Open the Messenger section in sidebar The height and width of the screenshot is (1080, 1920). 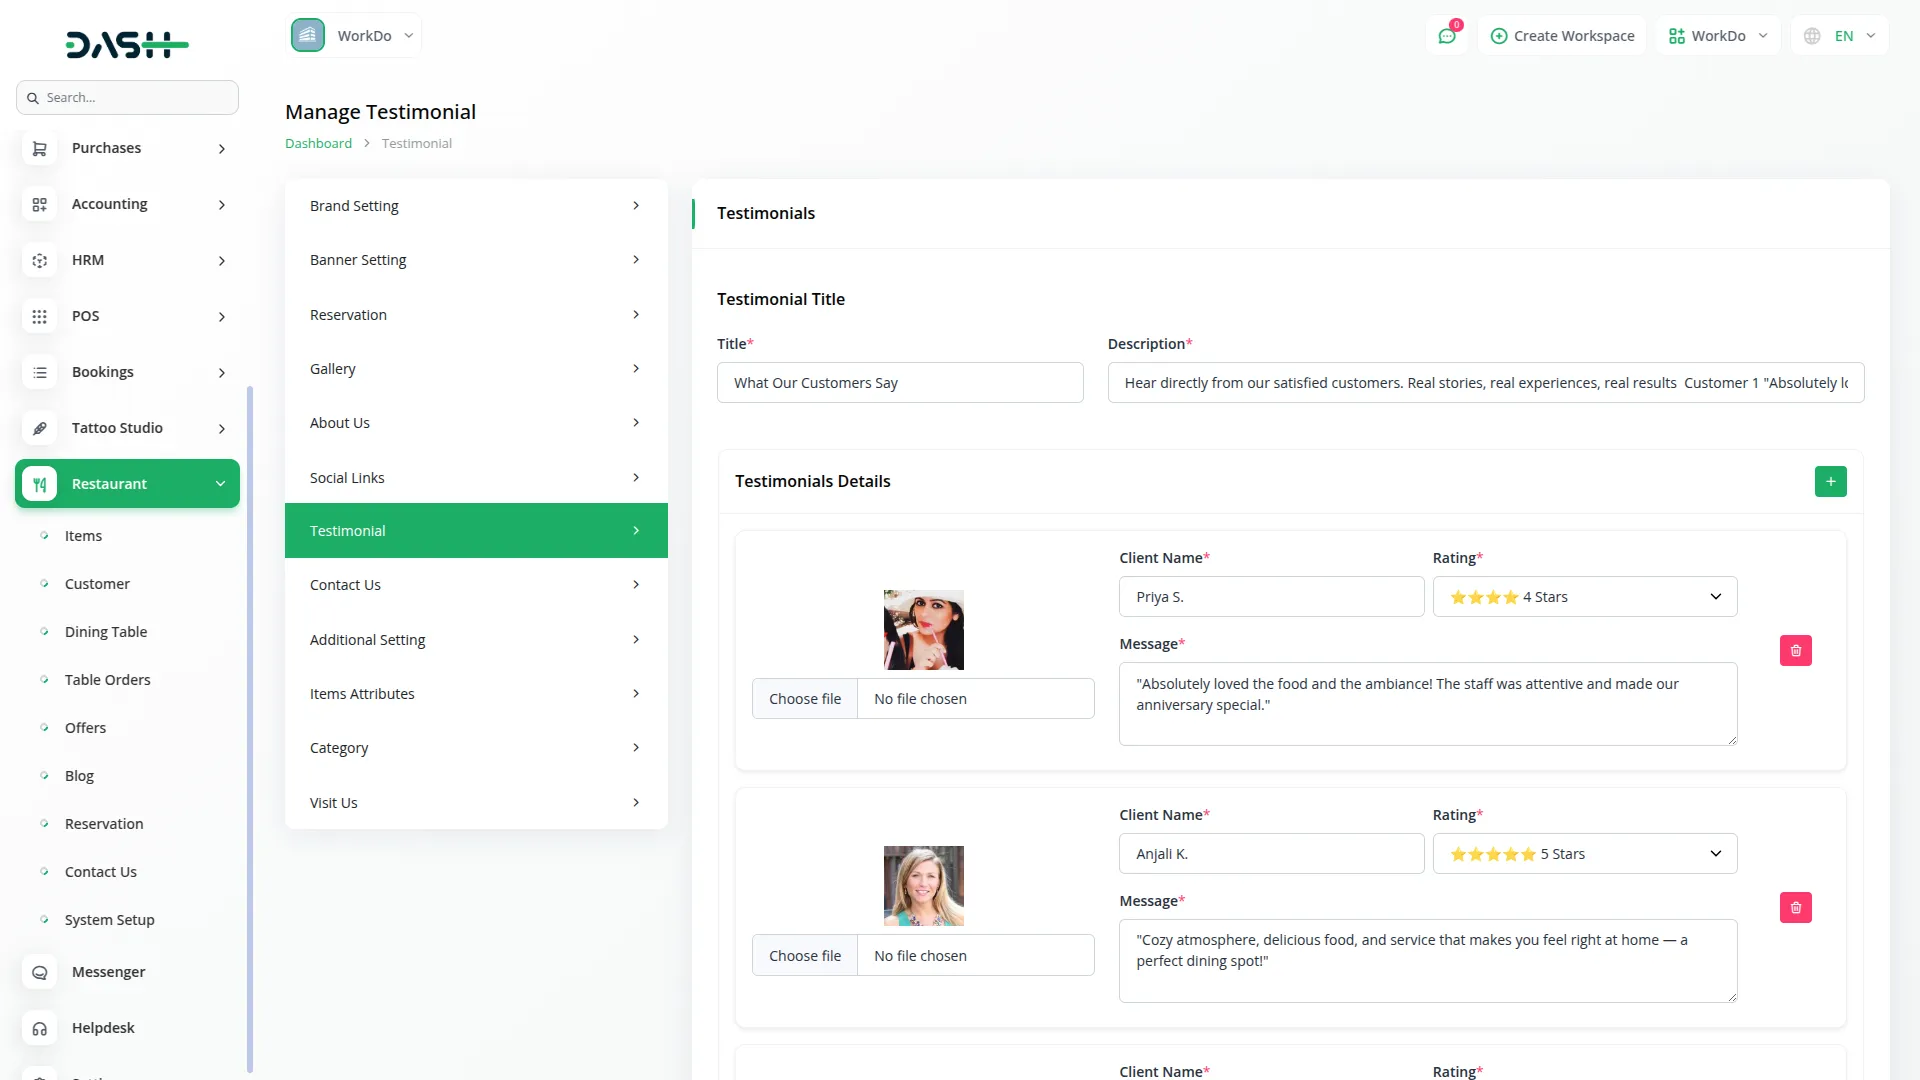107,971
